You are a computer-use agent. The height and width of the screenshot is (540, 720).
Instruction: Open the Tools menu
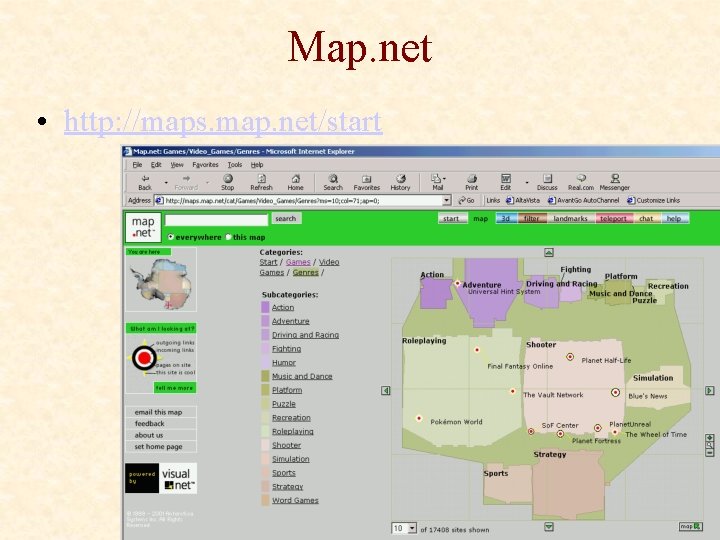[x=235, y=164]
